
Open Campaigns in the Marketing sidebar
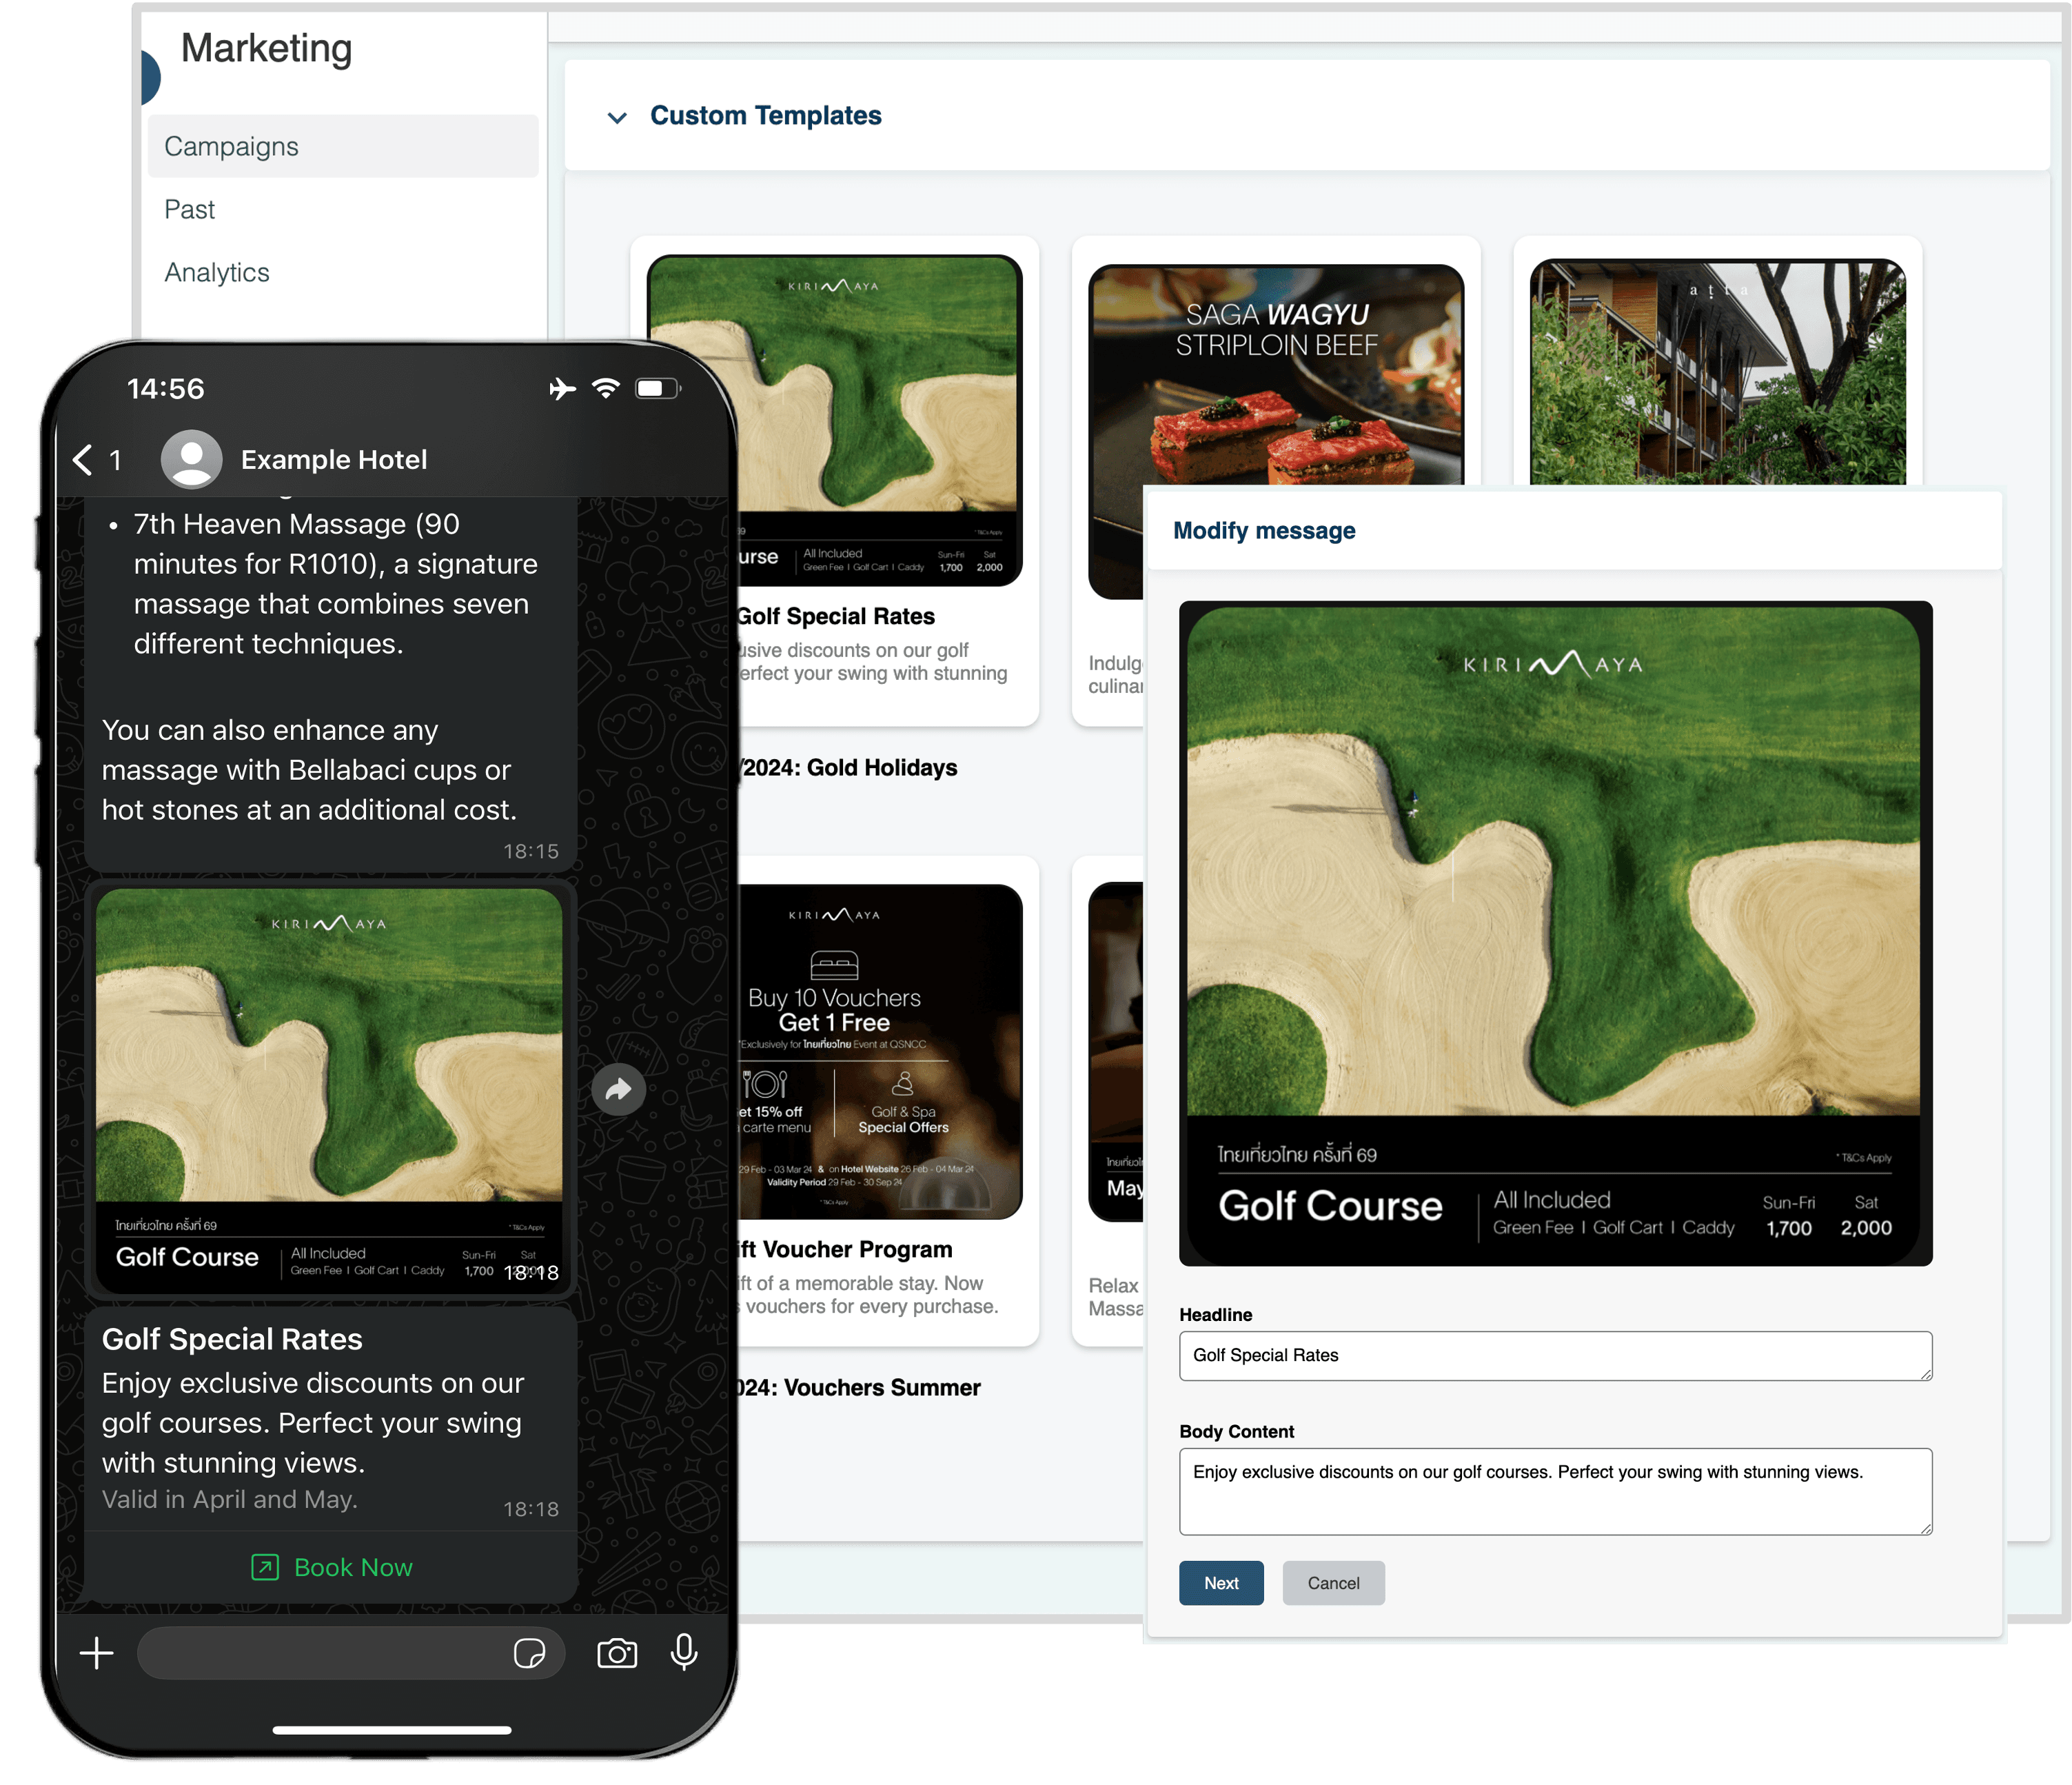coord(343,147)
